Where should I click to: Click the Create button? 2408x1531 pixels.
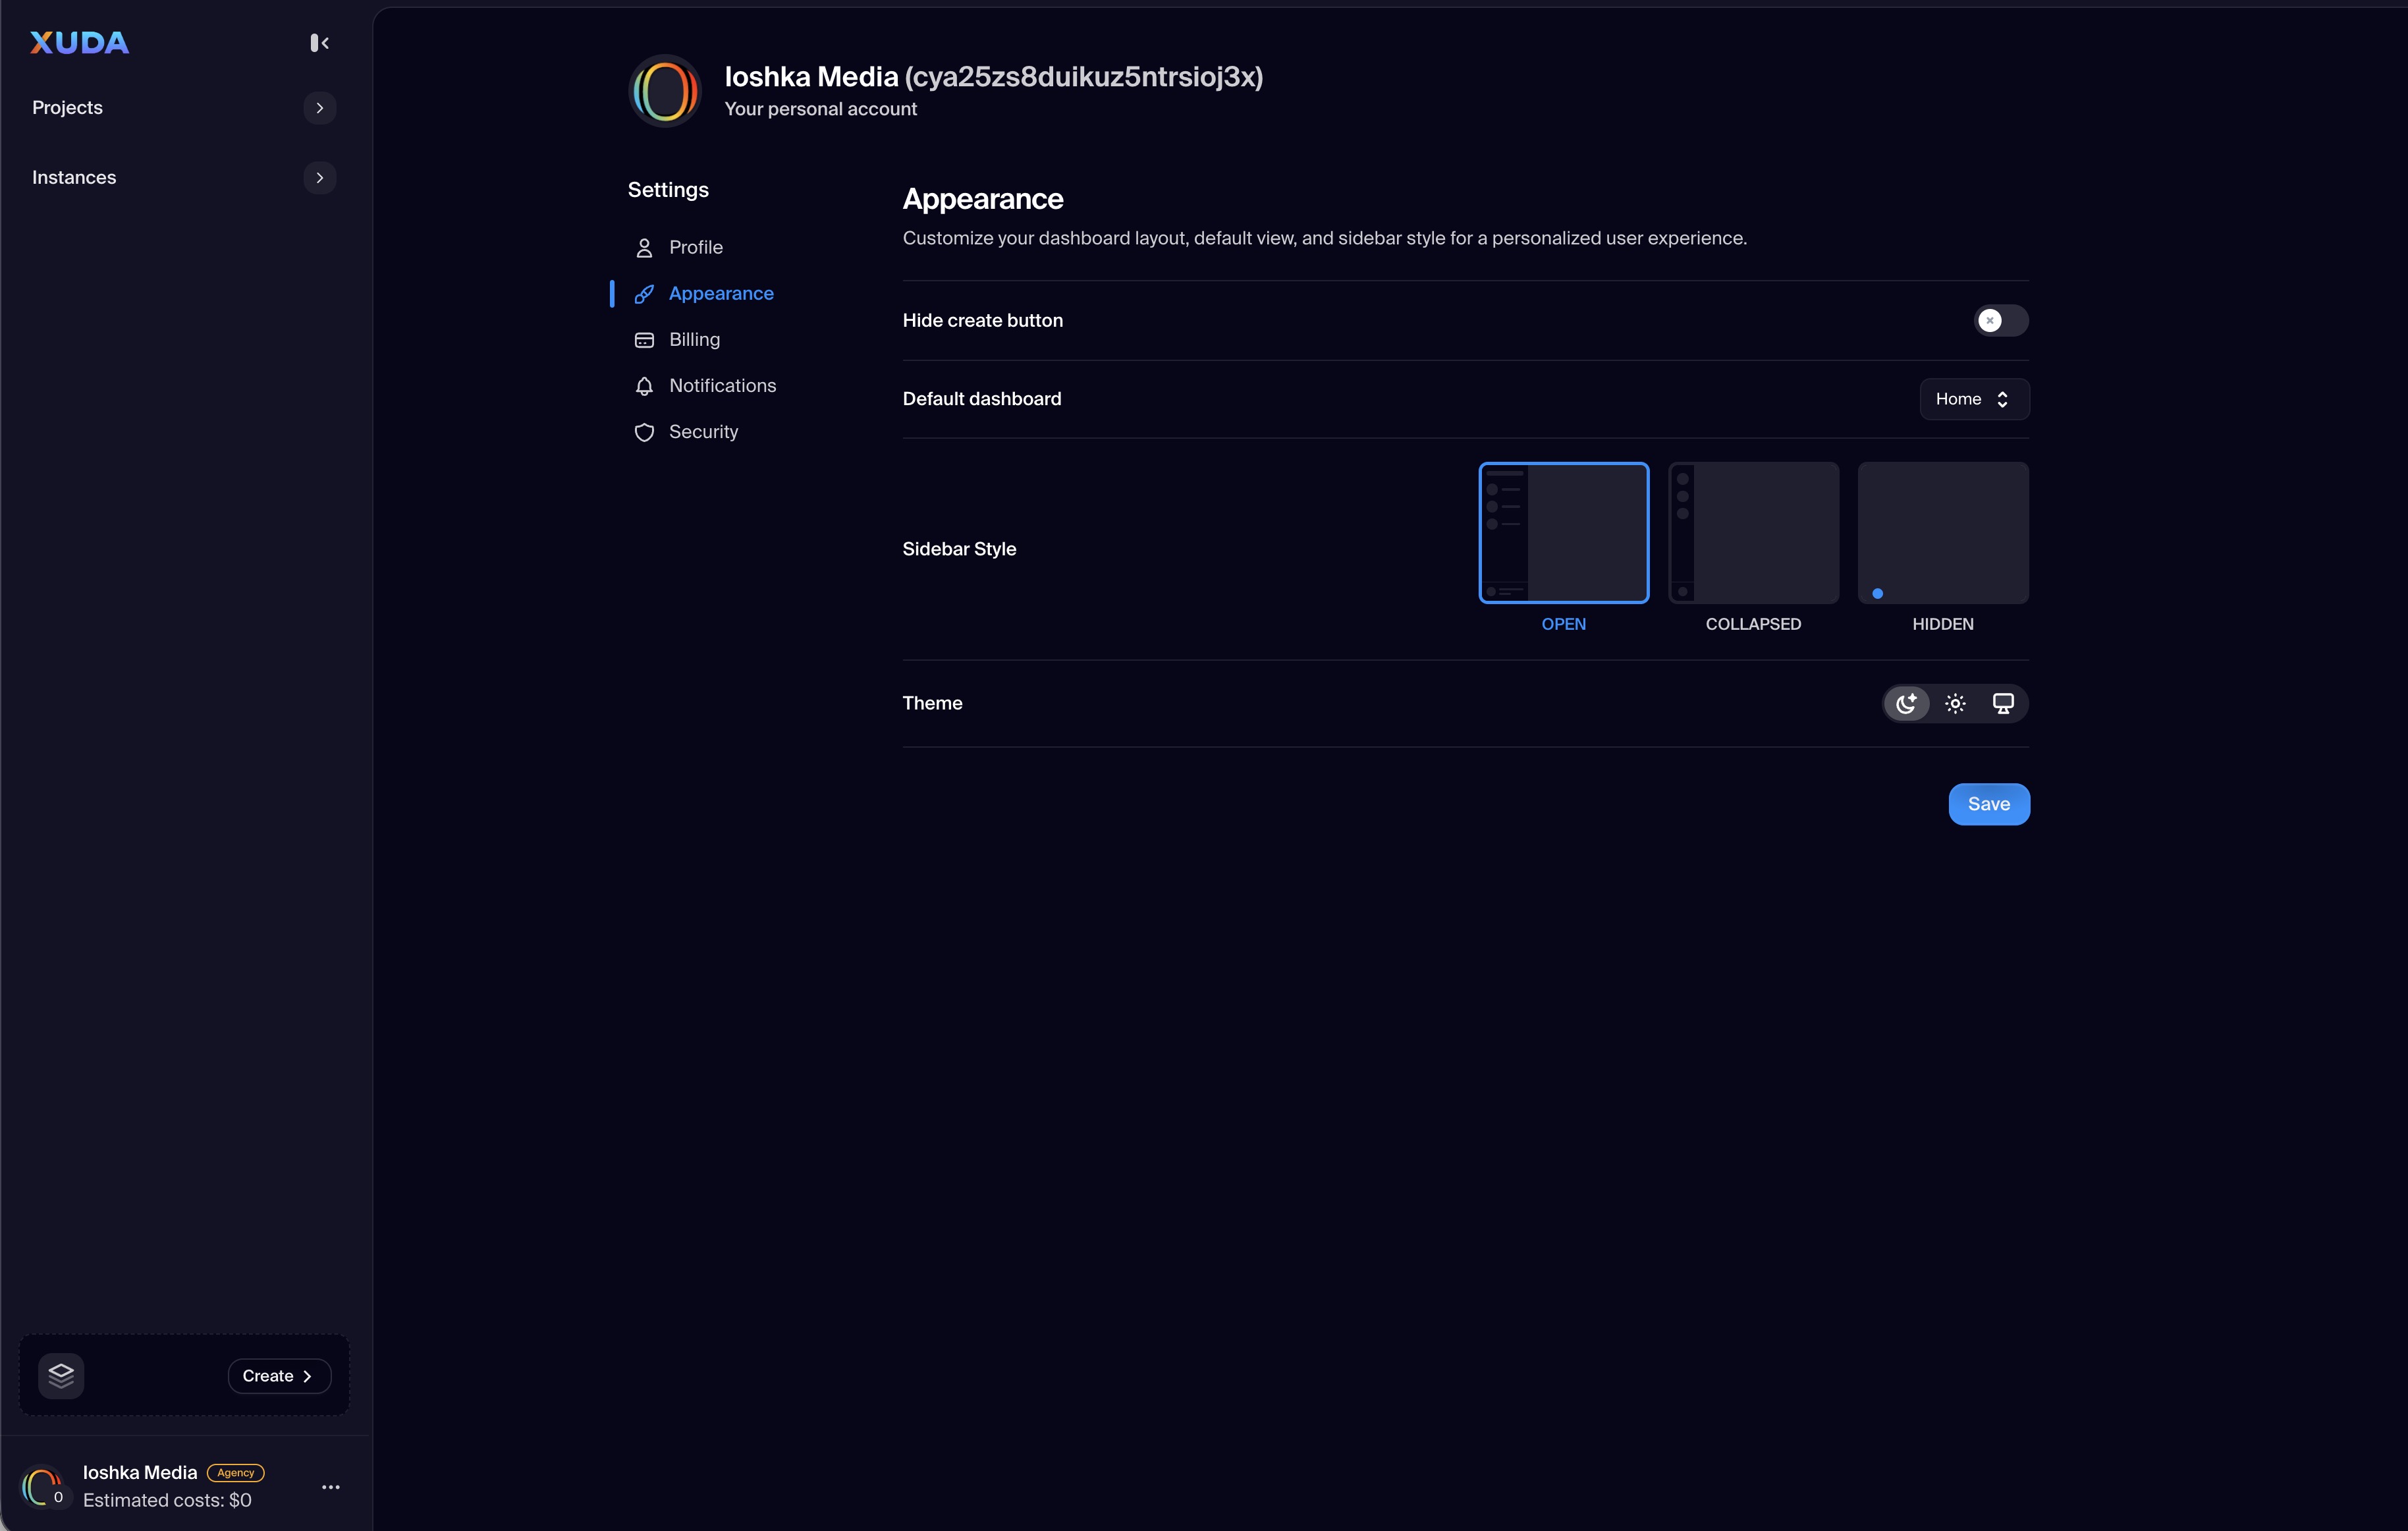coord(278,1376)
